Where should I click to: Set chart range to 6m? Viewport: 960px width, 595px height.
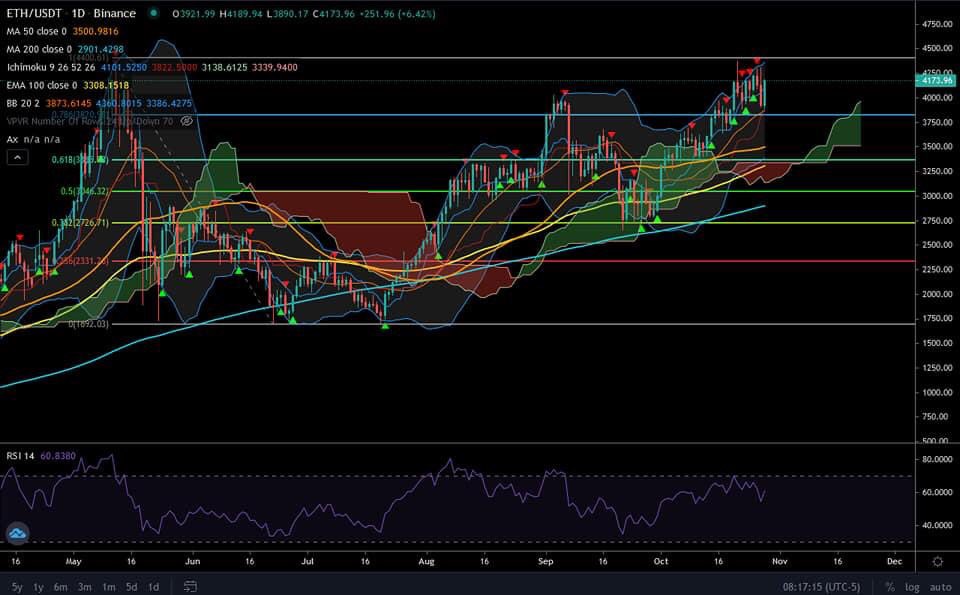pyautogui.click(x=60, y=586)
